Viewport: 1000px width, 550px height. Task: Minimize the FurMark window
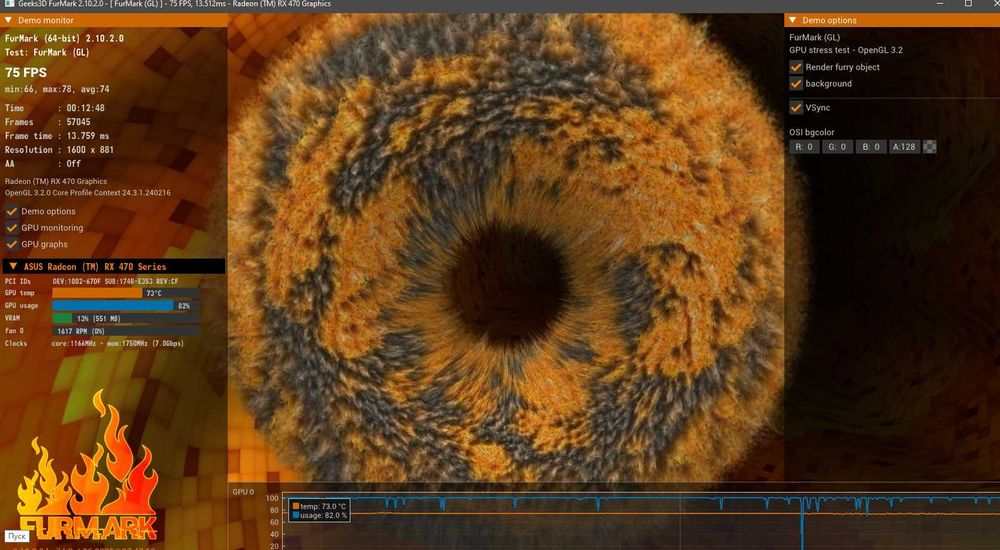tap(941, 4)
